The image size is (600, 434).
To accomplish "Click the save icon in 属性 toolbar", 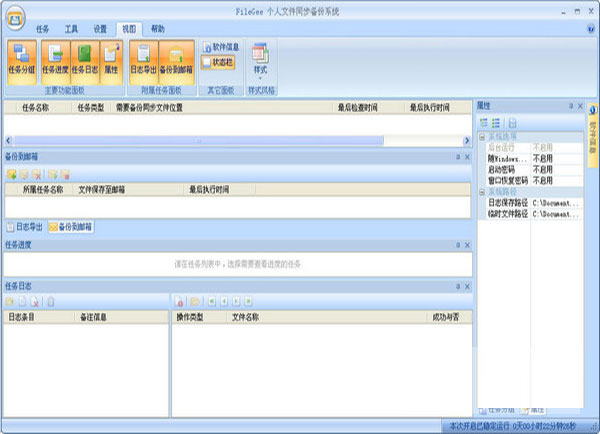I will [x=512, y=123].
